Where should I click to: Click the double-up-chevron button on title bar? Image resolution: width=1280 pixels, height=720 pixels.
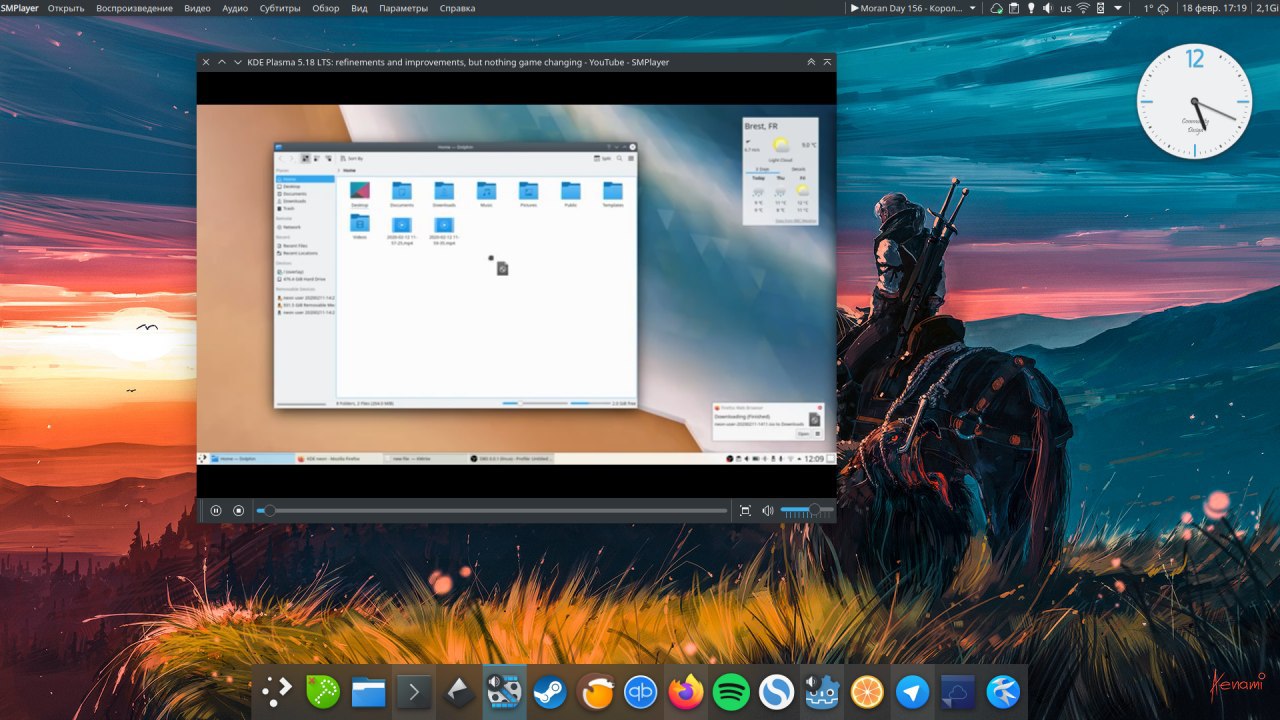click(x=811, y=62)
